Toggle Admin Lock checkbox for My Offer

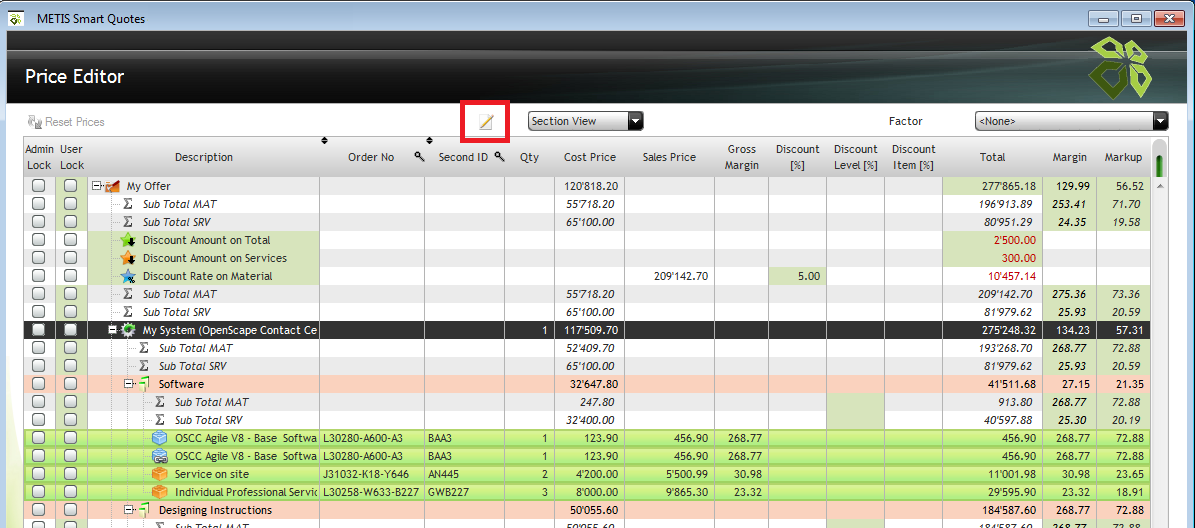pos(39,186)
